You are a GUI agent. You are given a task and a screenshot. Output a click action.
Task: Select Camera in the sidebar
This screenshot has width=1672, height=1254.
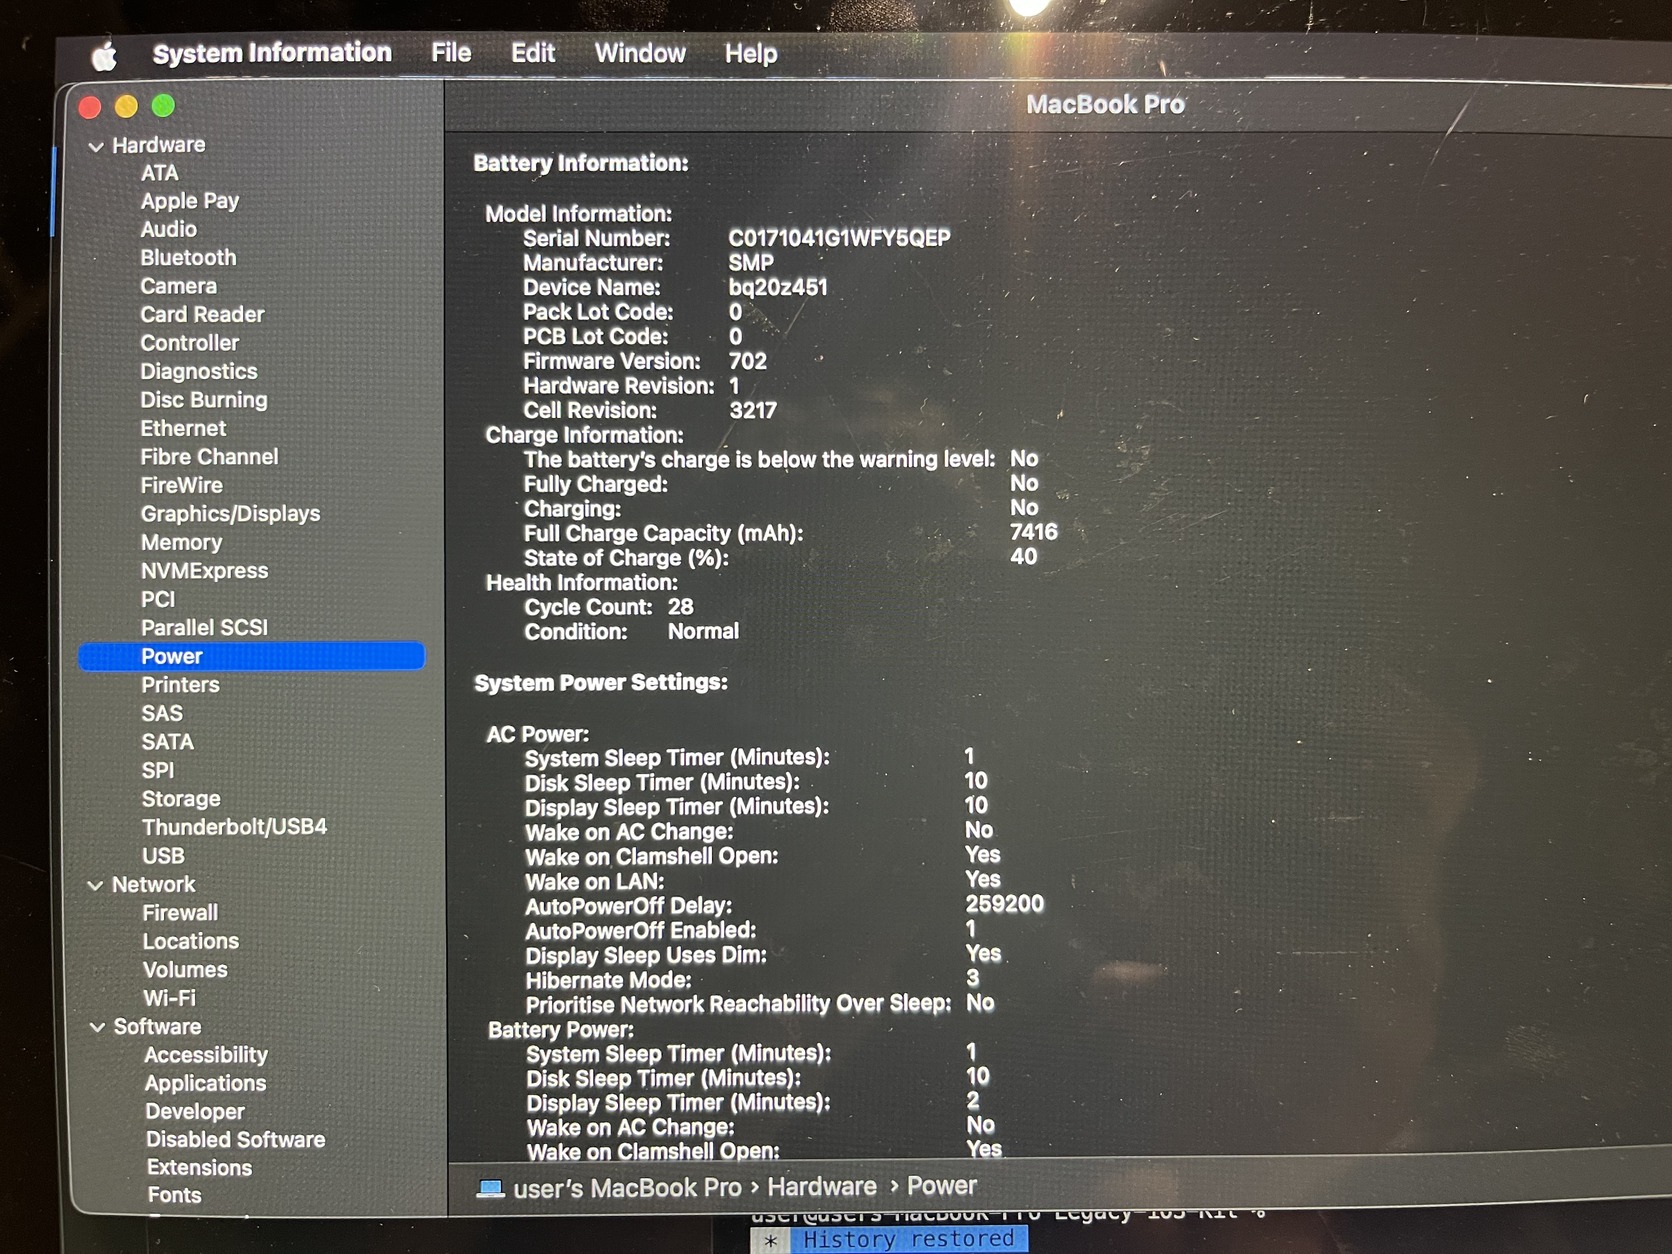pos(179,286)
